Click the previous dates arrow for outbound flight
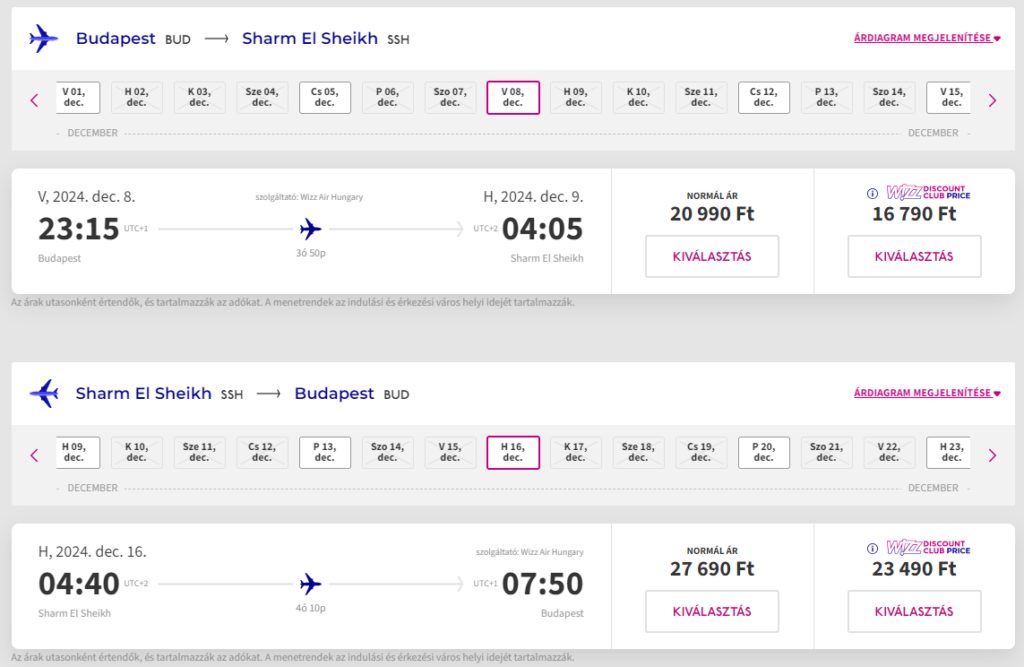Screen dimensions: 1024x667 [x=35, y=101]
